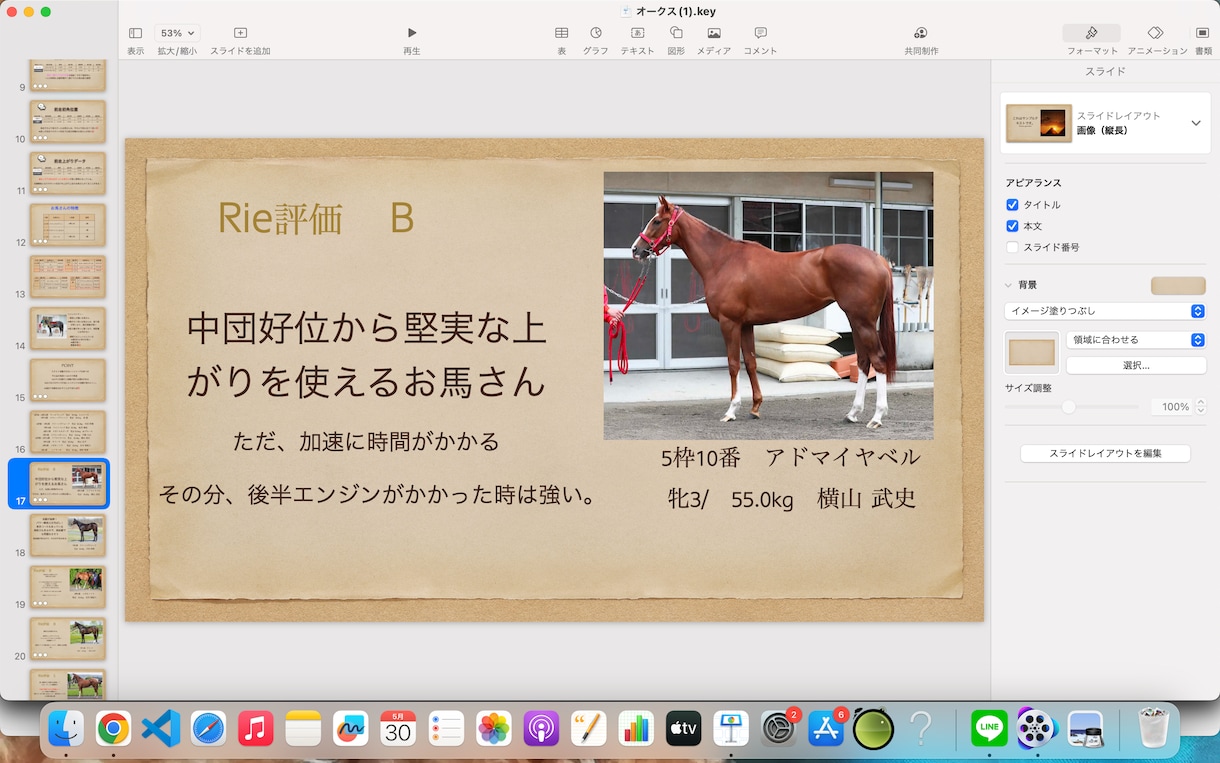Click the スライドレイアウトを編集 button
Screen dimensions: 1220x763
[1105, 454]
